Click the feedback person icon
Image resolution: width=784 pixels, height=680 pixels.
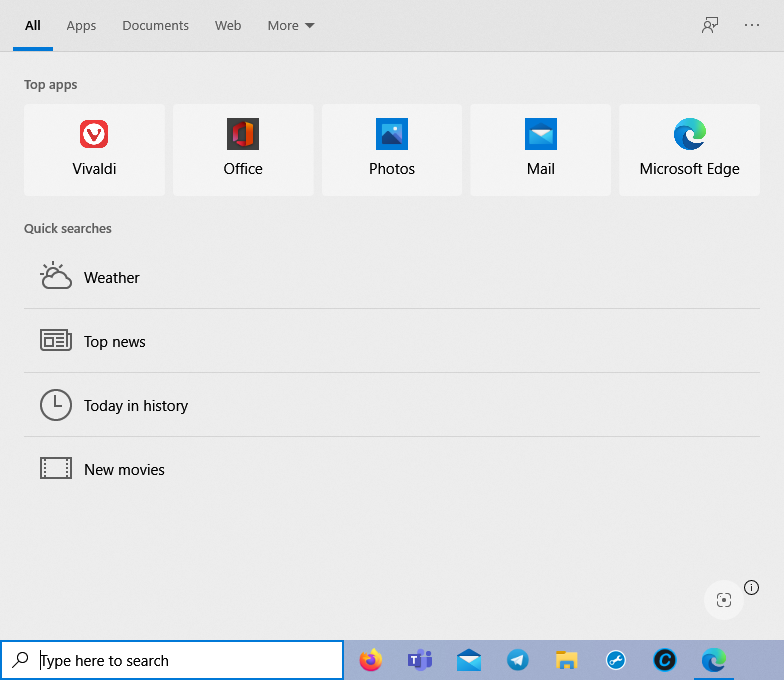710,25
